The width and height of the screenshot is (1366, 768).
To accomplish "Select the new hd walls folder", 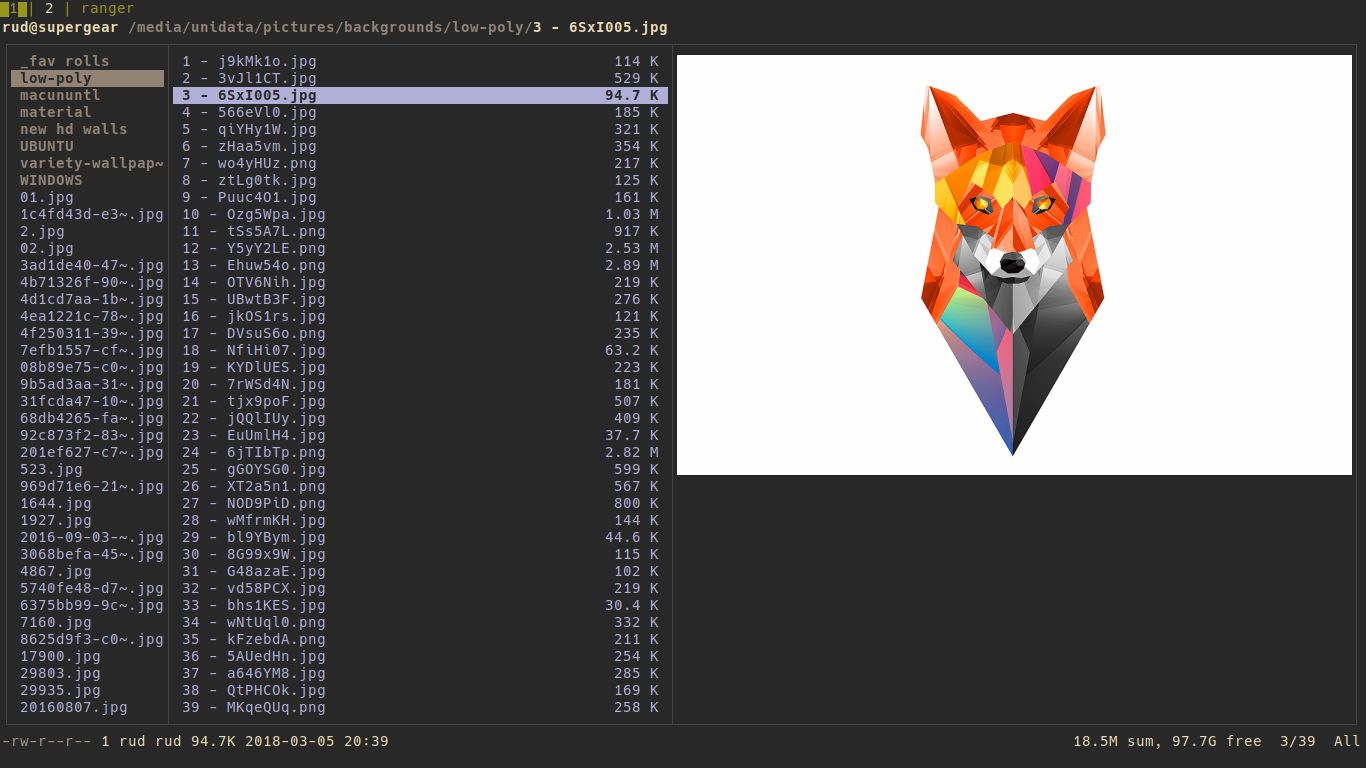I will point(72,129).
